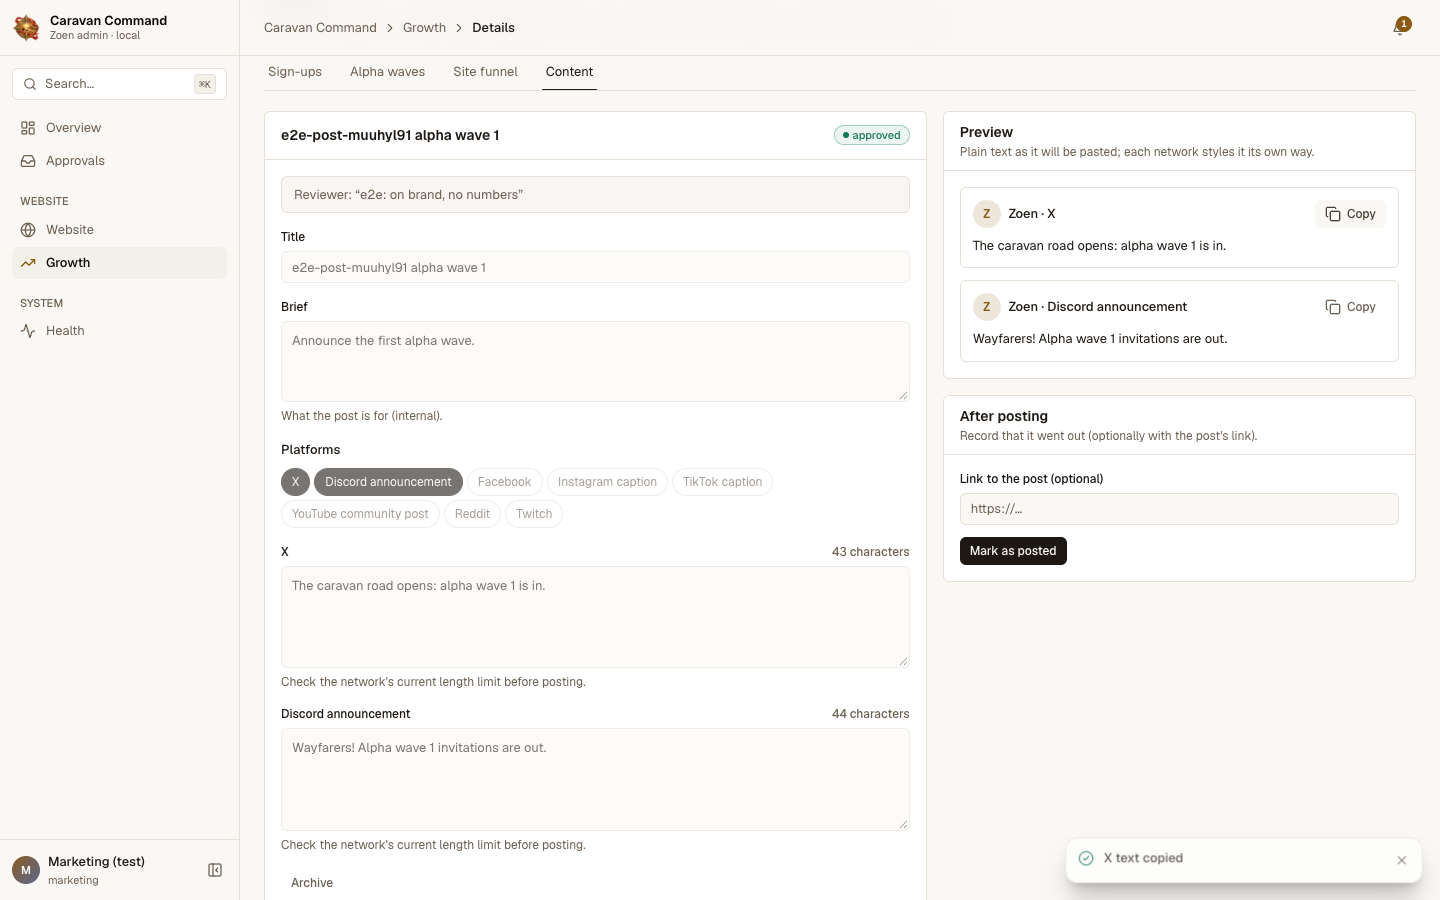Click the Mark as posted button
Image resolution: width=1440 pixels, height=900 pixels.
click(x=1013, y=551)
